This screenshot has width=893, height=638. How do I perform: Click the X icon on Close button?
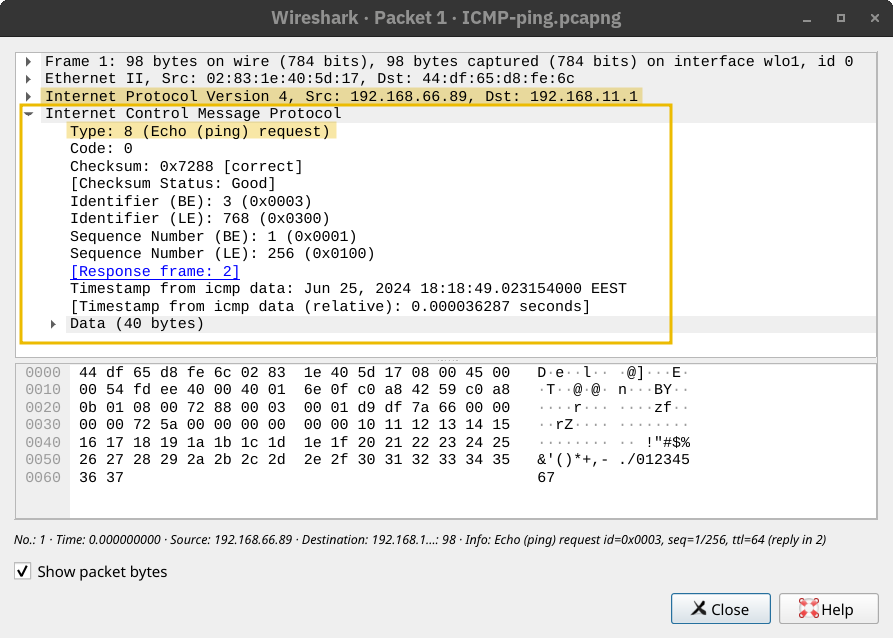pyautogui.click(x=698, y=609)
